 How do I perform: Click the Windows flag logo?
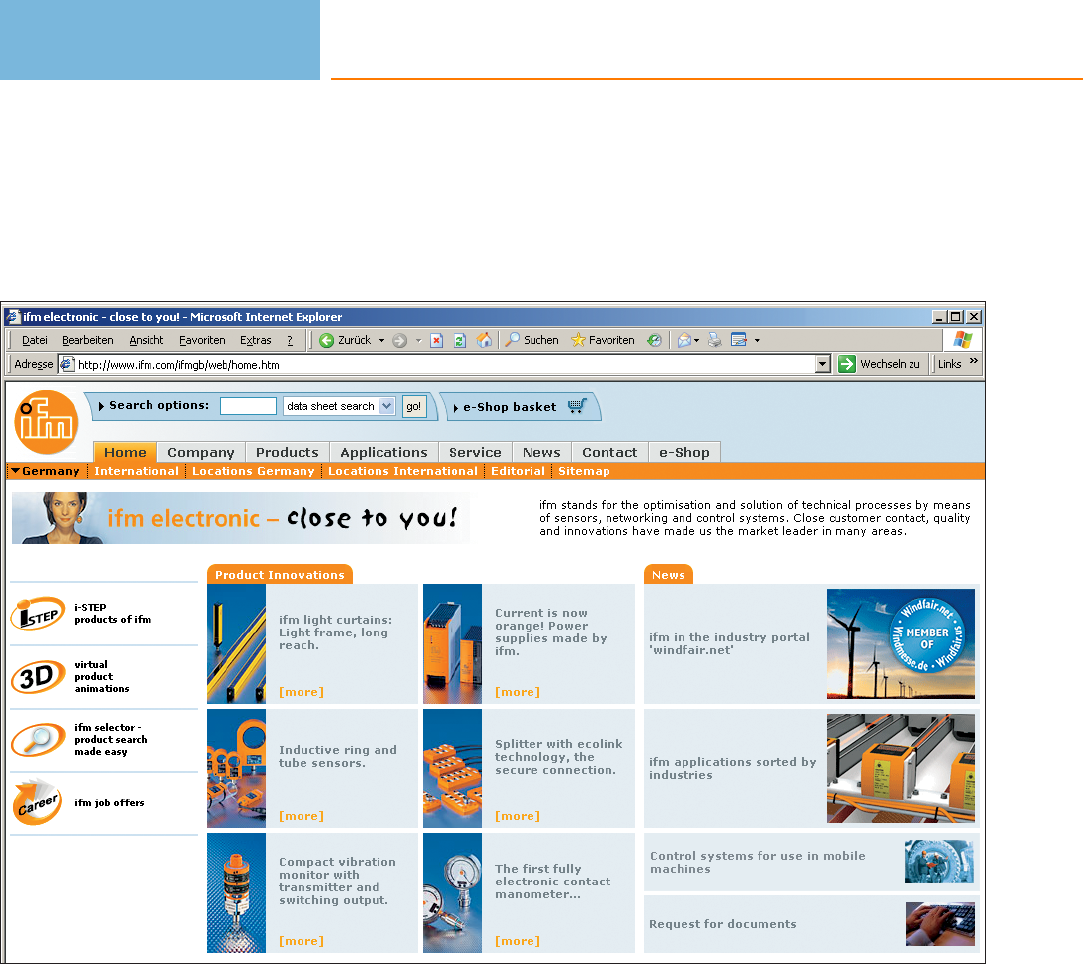963,340
